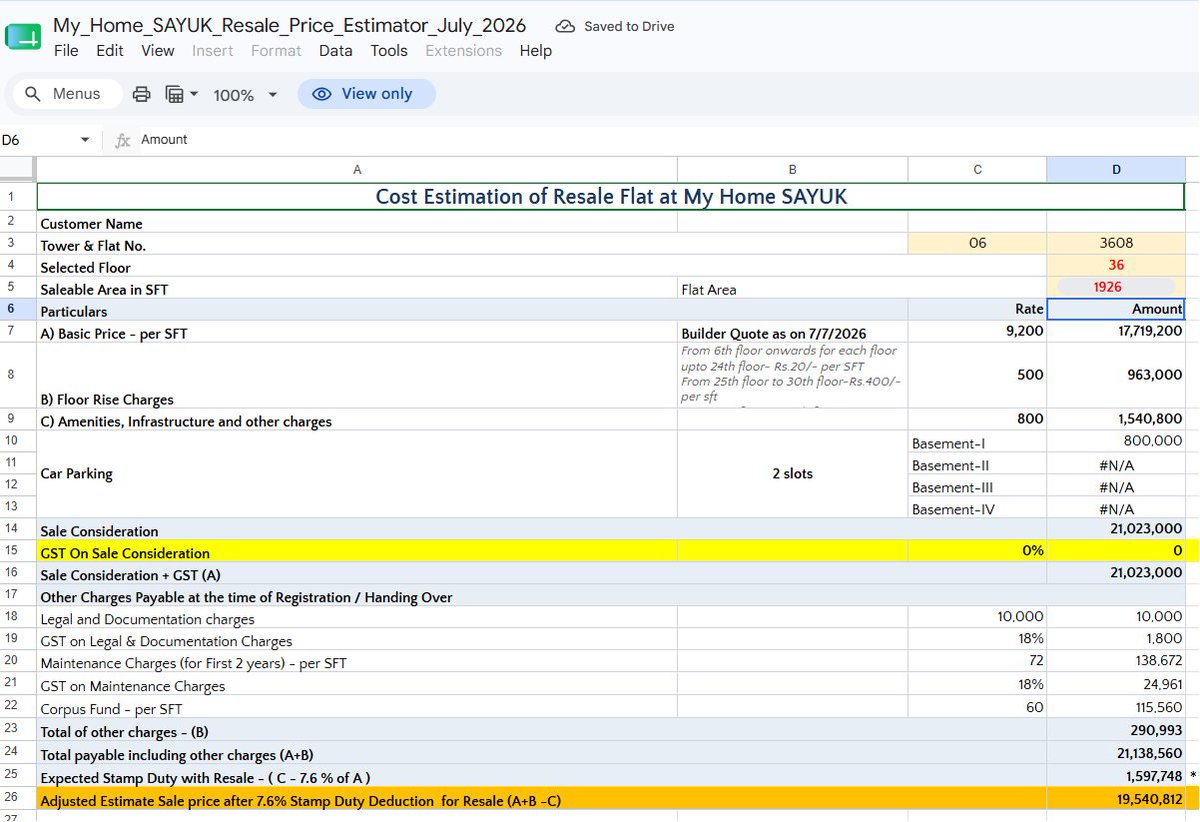Open the Tools menu
The image size is (1200, 822).
[389, 50]
